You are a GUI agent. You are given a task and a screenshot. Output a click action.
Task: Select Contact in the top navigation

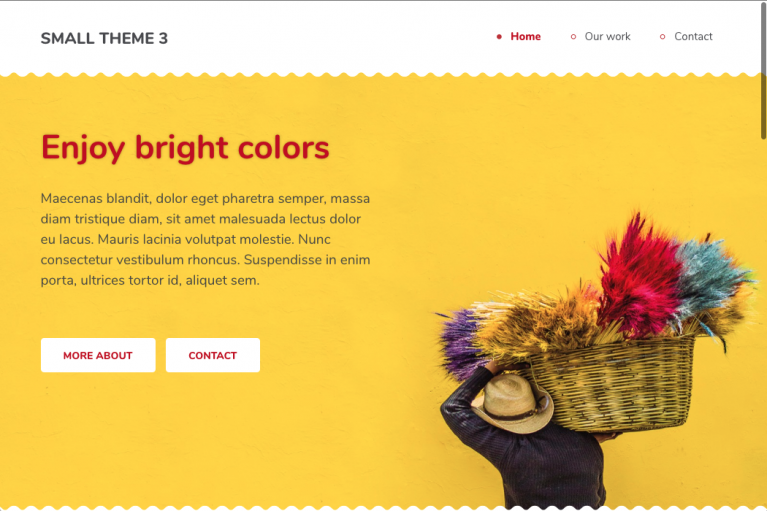tap(693, 37)
